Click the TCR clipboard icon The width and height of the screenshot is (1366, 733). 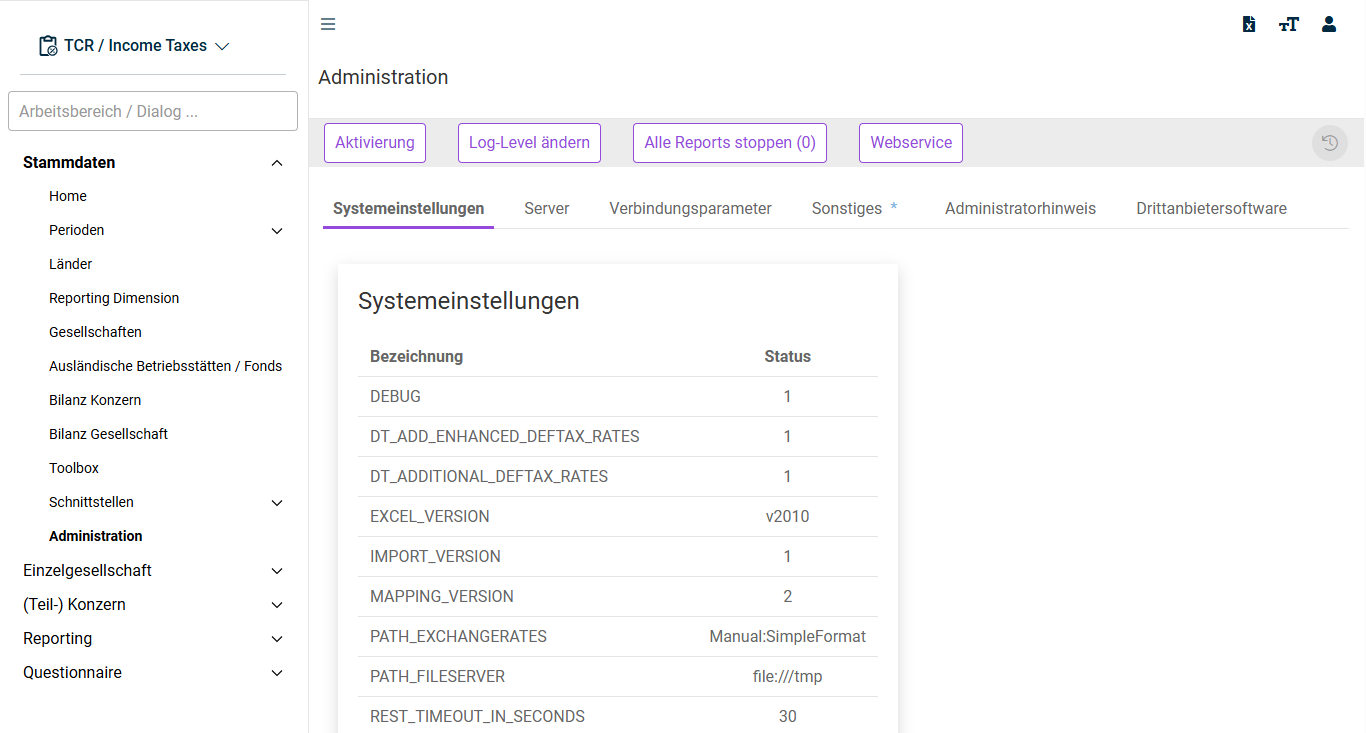click(x=48, y=46)
